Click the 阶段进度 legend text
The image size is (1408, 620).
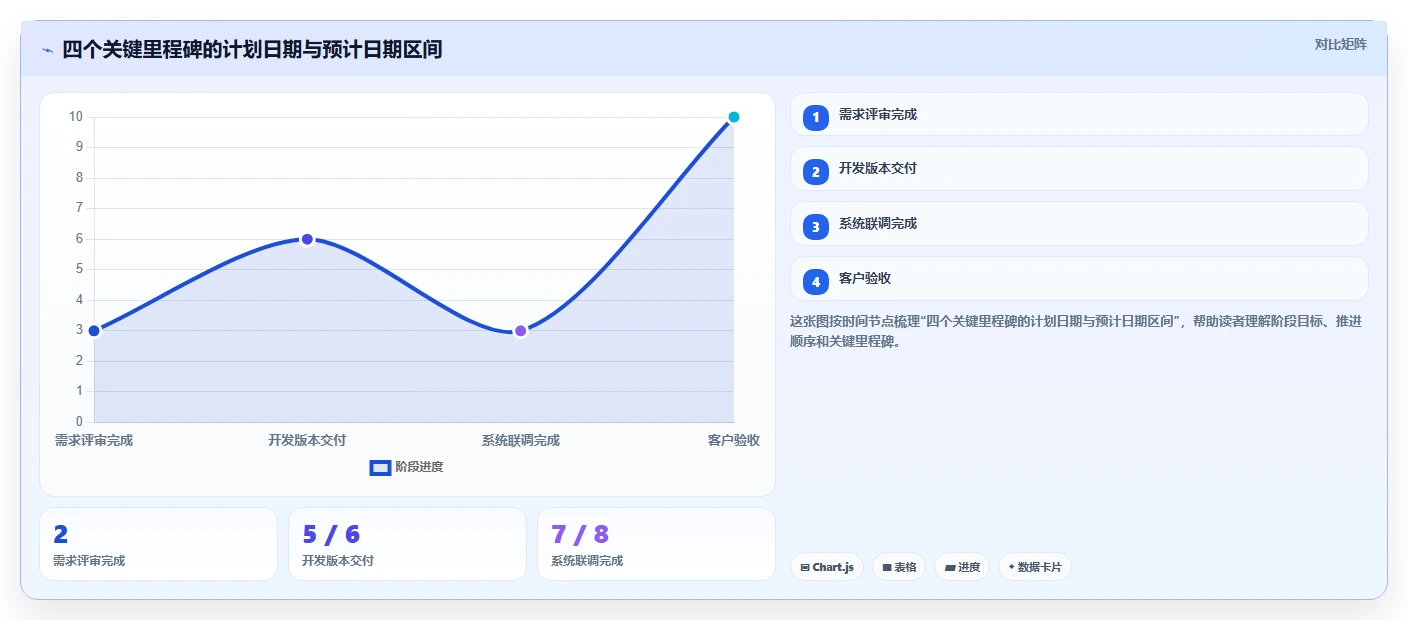(419, 467)
